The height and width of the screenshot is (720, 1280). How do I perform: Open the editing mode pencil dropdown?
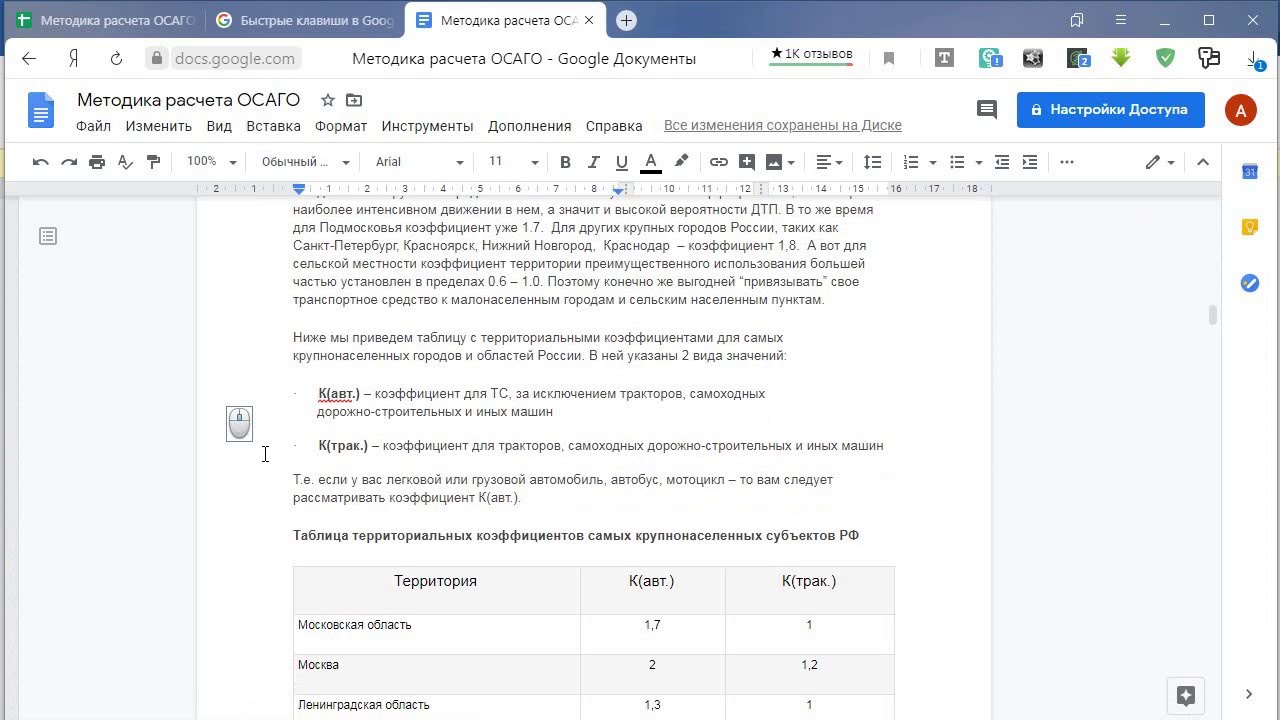tap(1160, 162)
